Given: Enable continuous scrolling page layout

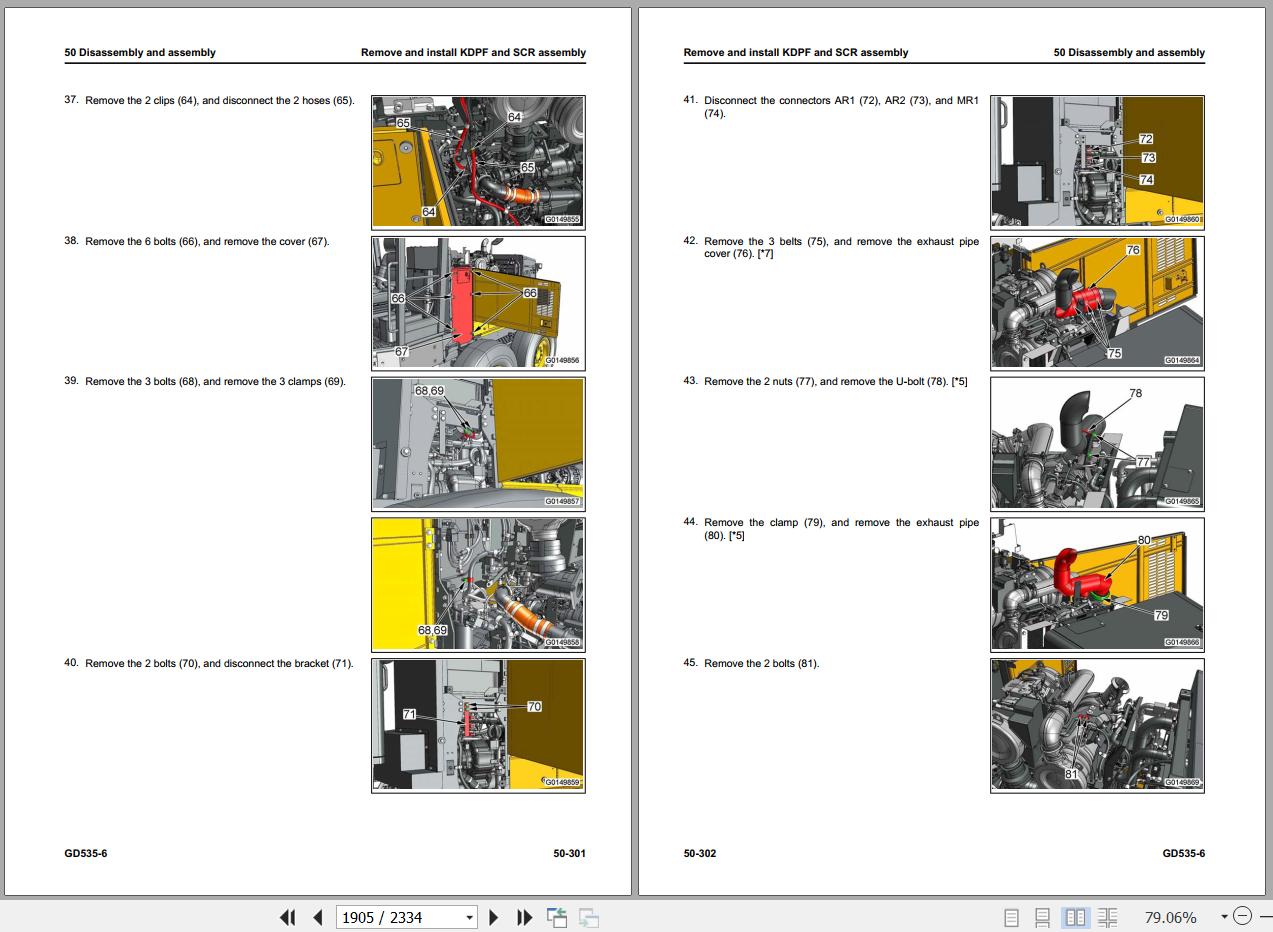Looking at the screenshot, I should click(1042, 917).
